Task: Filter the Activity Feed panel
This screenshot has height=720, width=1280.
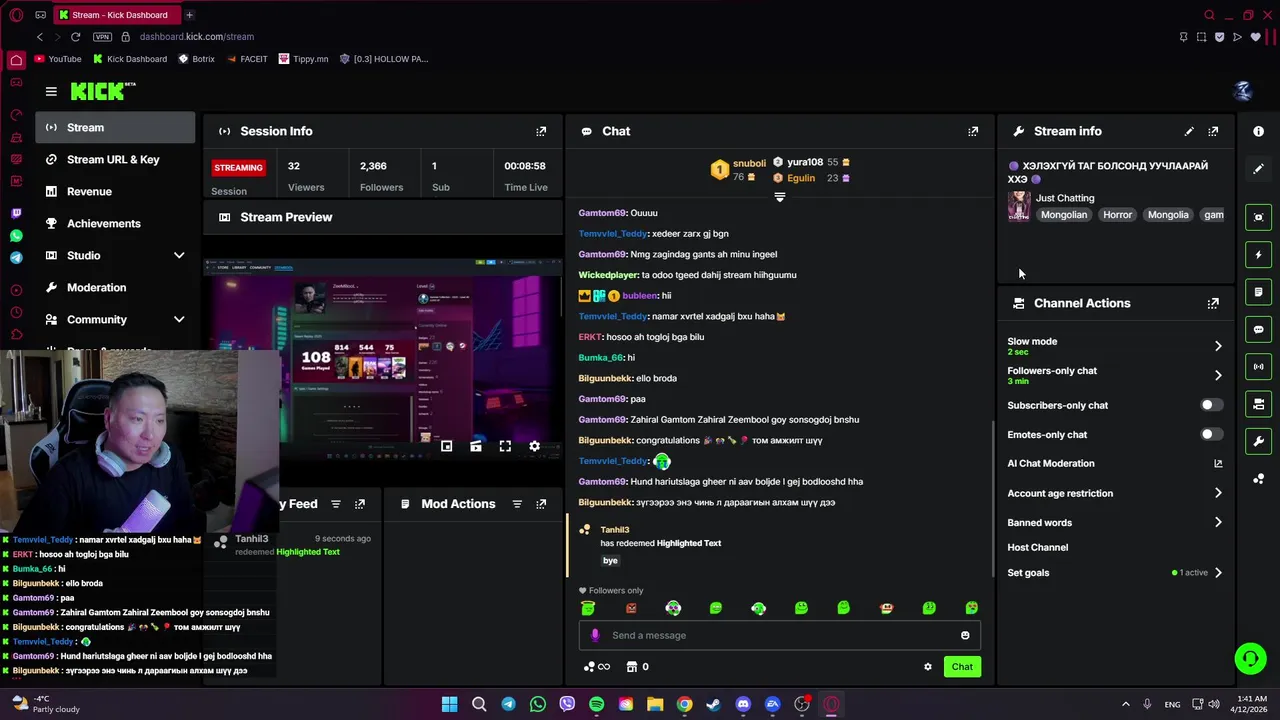Action: pos(336,504)
